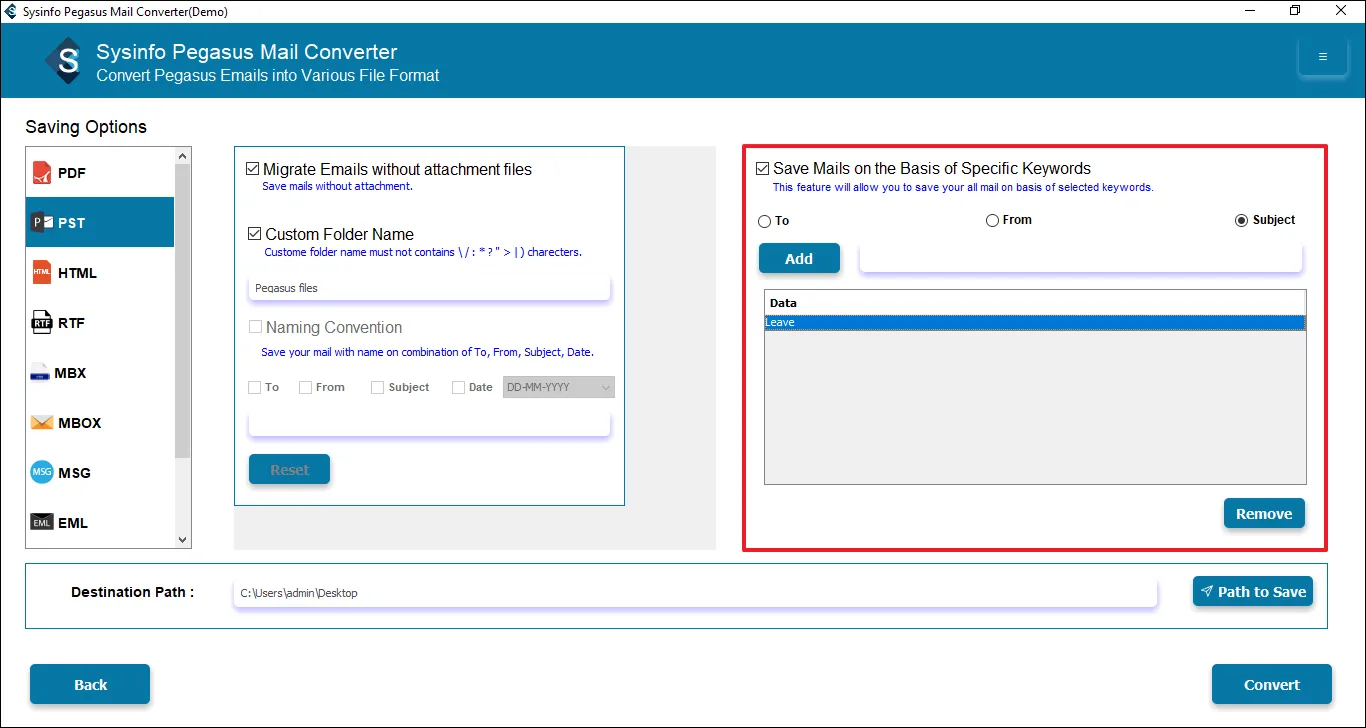Click the scroll down arrow of format list
This screenshot has width=1366, height=728.
(x=182, y=540)
